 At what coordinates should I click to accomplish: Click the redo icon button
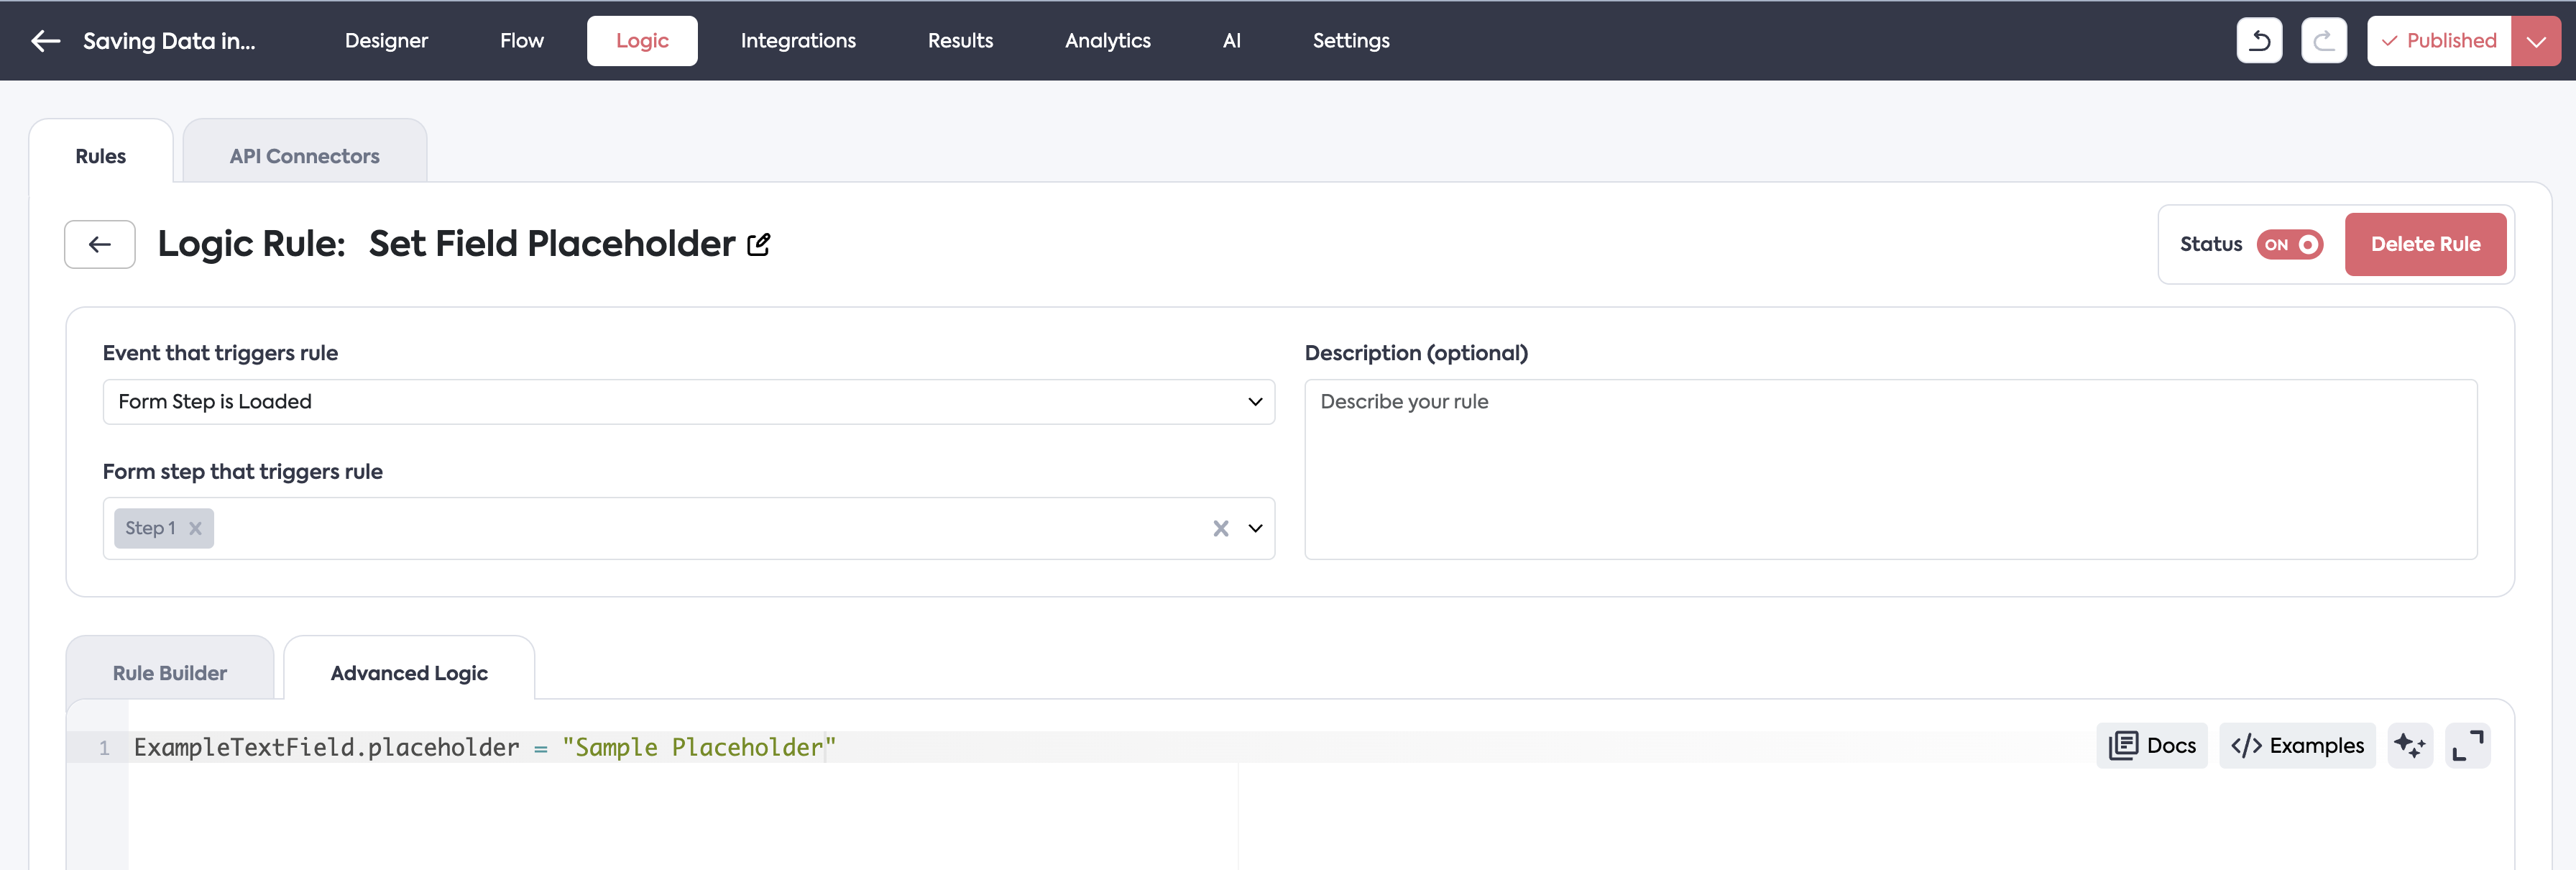pyautogui.click(x=2322, y=41)
